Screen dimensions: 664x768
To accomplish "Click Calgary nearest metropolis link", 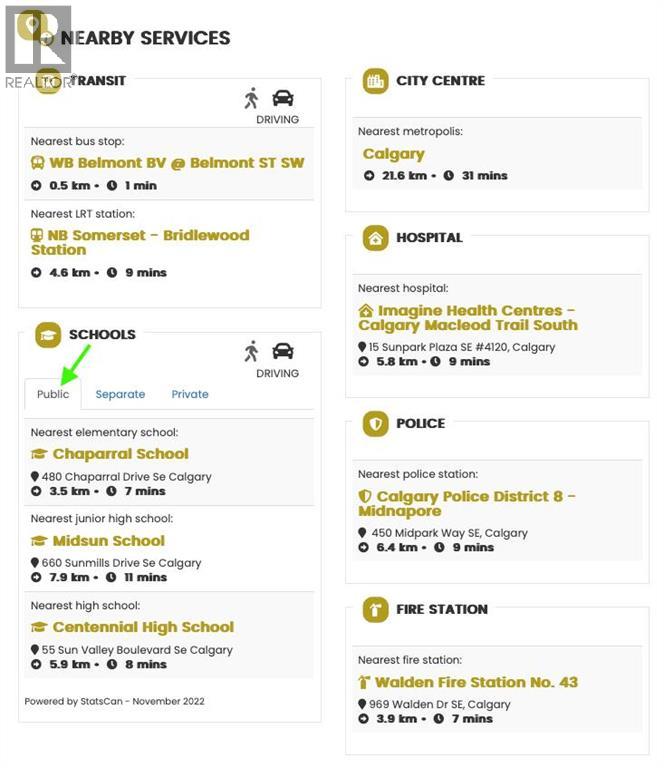I will (x=394, y=154).
